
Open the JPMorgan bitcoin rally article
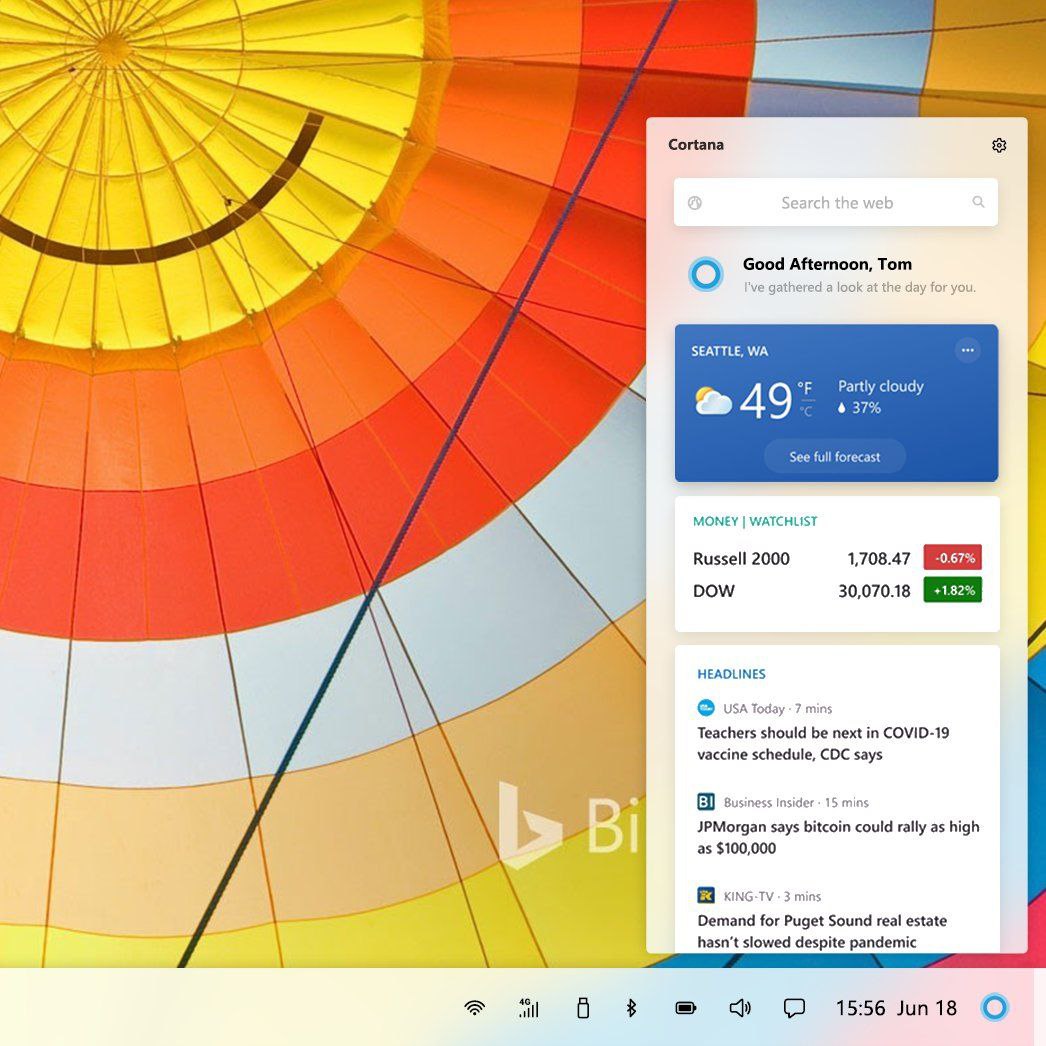tap(838, 838)
